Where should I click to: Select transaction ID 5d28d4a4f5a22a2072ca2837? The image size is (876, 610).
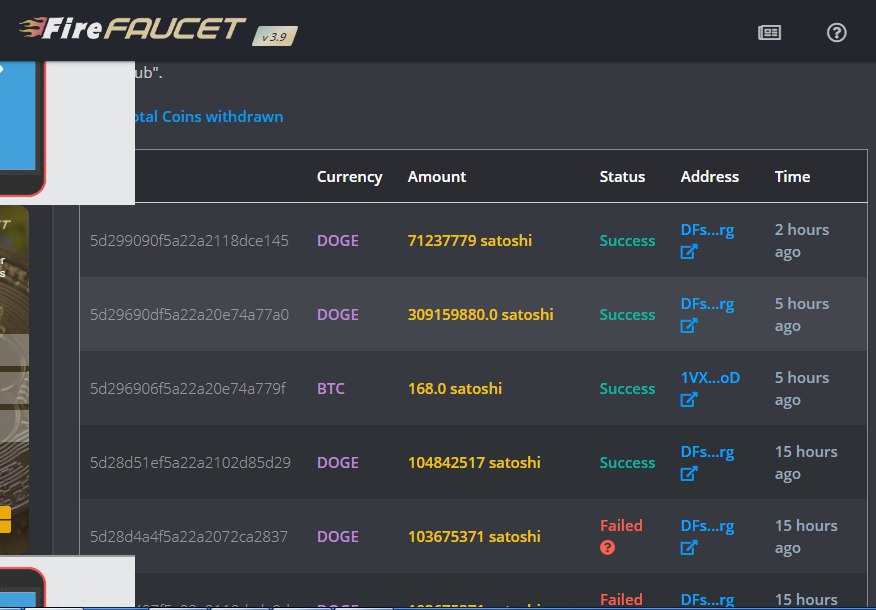click(189, 537)
